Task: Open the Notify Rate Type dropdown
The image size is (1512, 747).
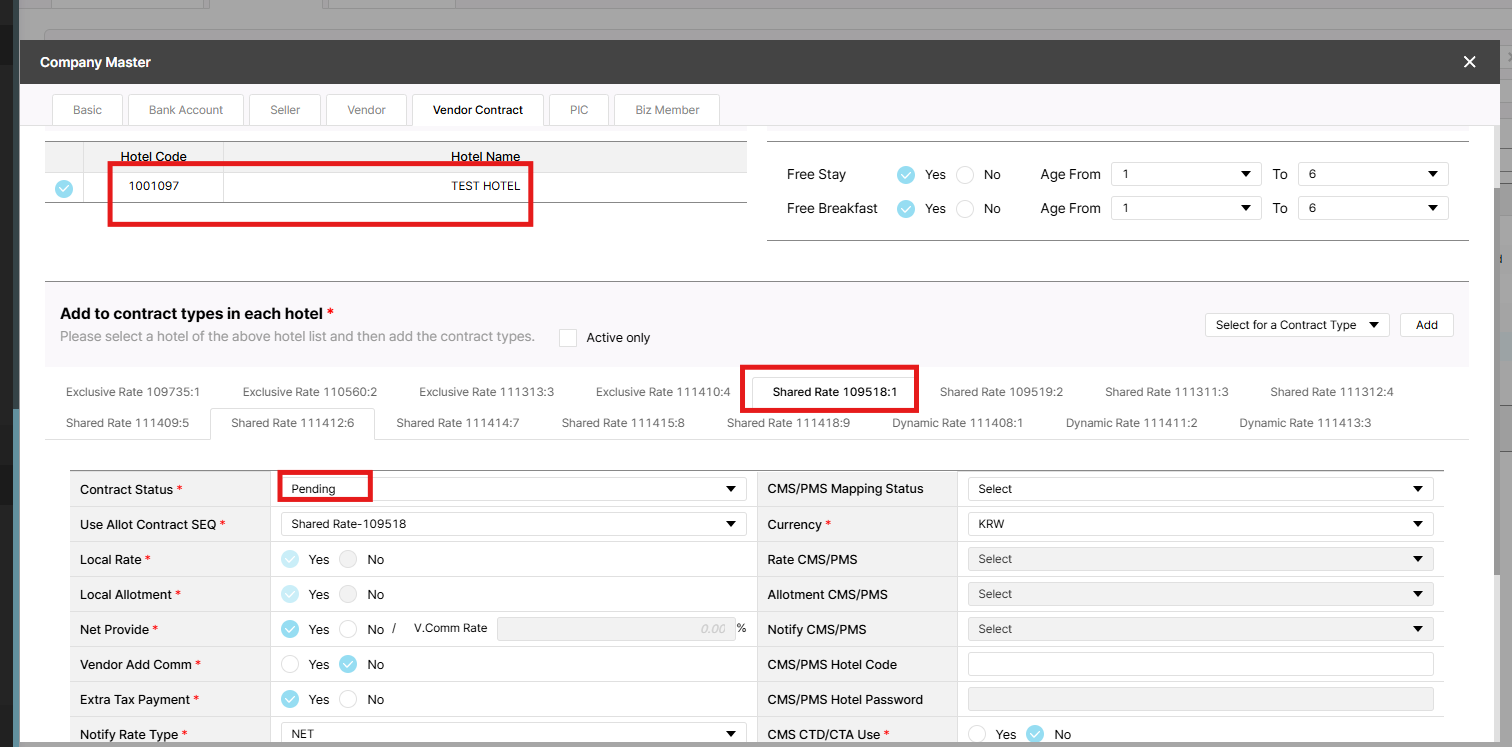Action: [510, 734]
